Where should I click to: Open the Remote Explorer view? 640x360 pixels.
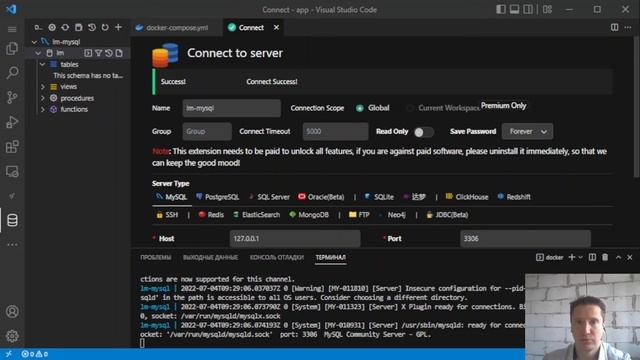12,171
